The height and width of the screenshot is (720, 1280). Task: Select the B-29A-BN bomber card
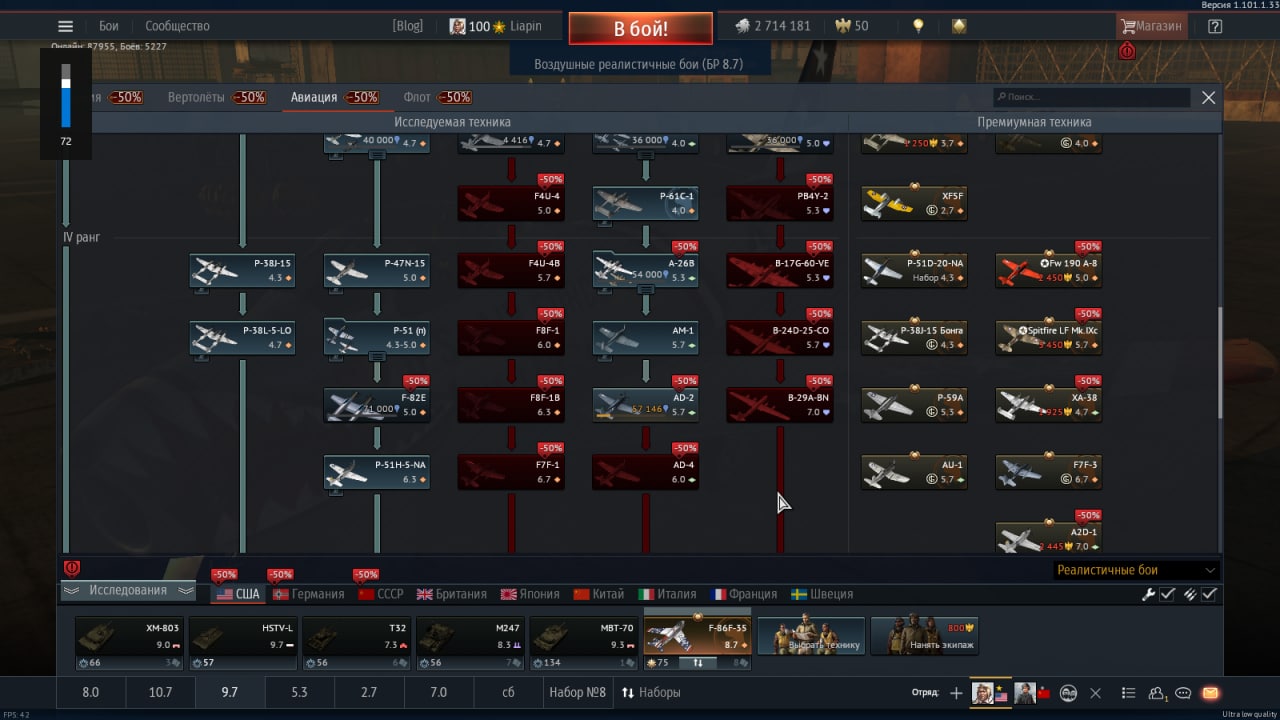coord(780,405)
